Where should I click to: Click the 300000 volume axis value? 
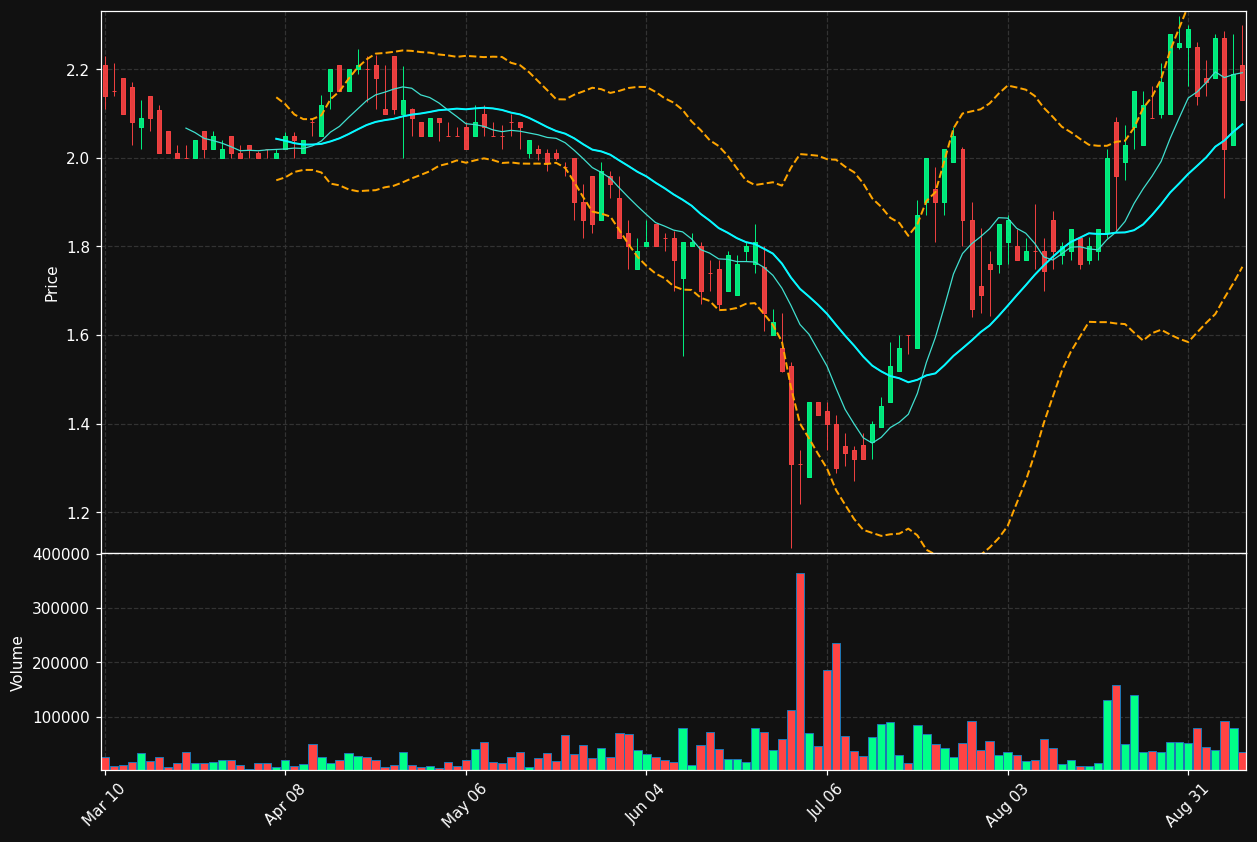62,608
